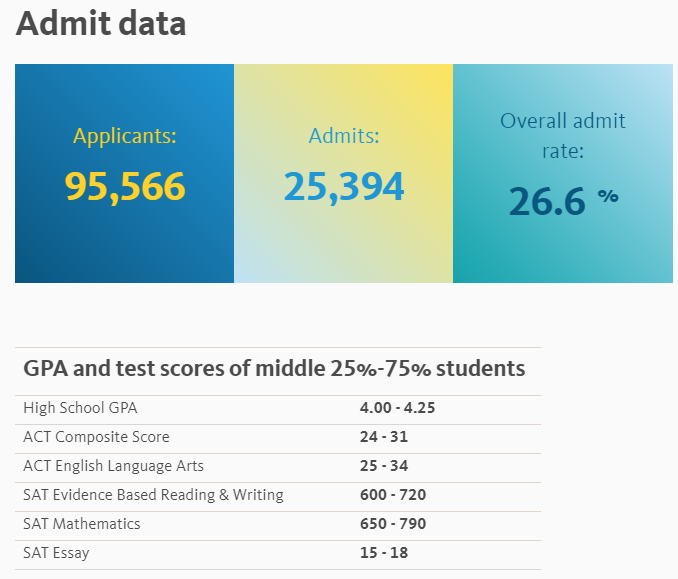Click SAT Evidence Based Reading & Writing label
The width and height of the screenshot is (678, 579).
(153, 495)
